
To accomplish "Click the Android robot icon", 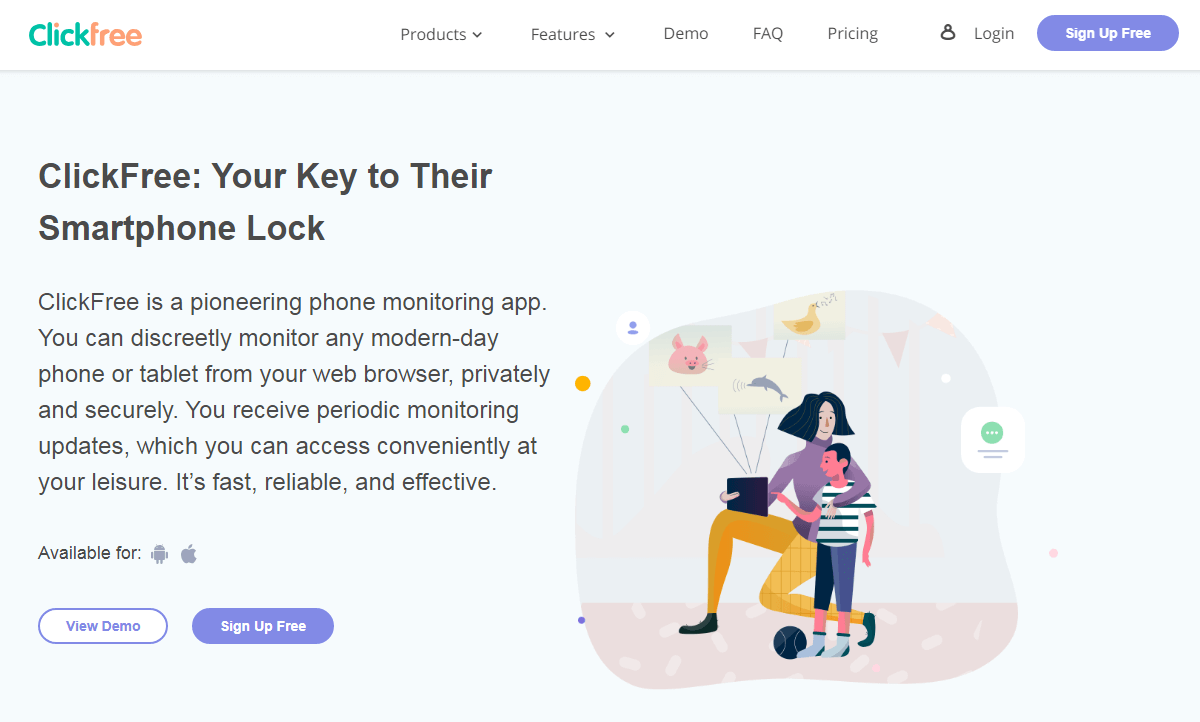I will [159, 553].
